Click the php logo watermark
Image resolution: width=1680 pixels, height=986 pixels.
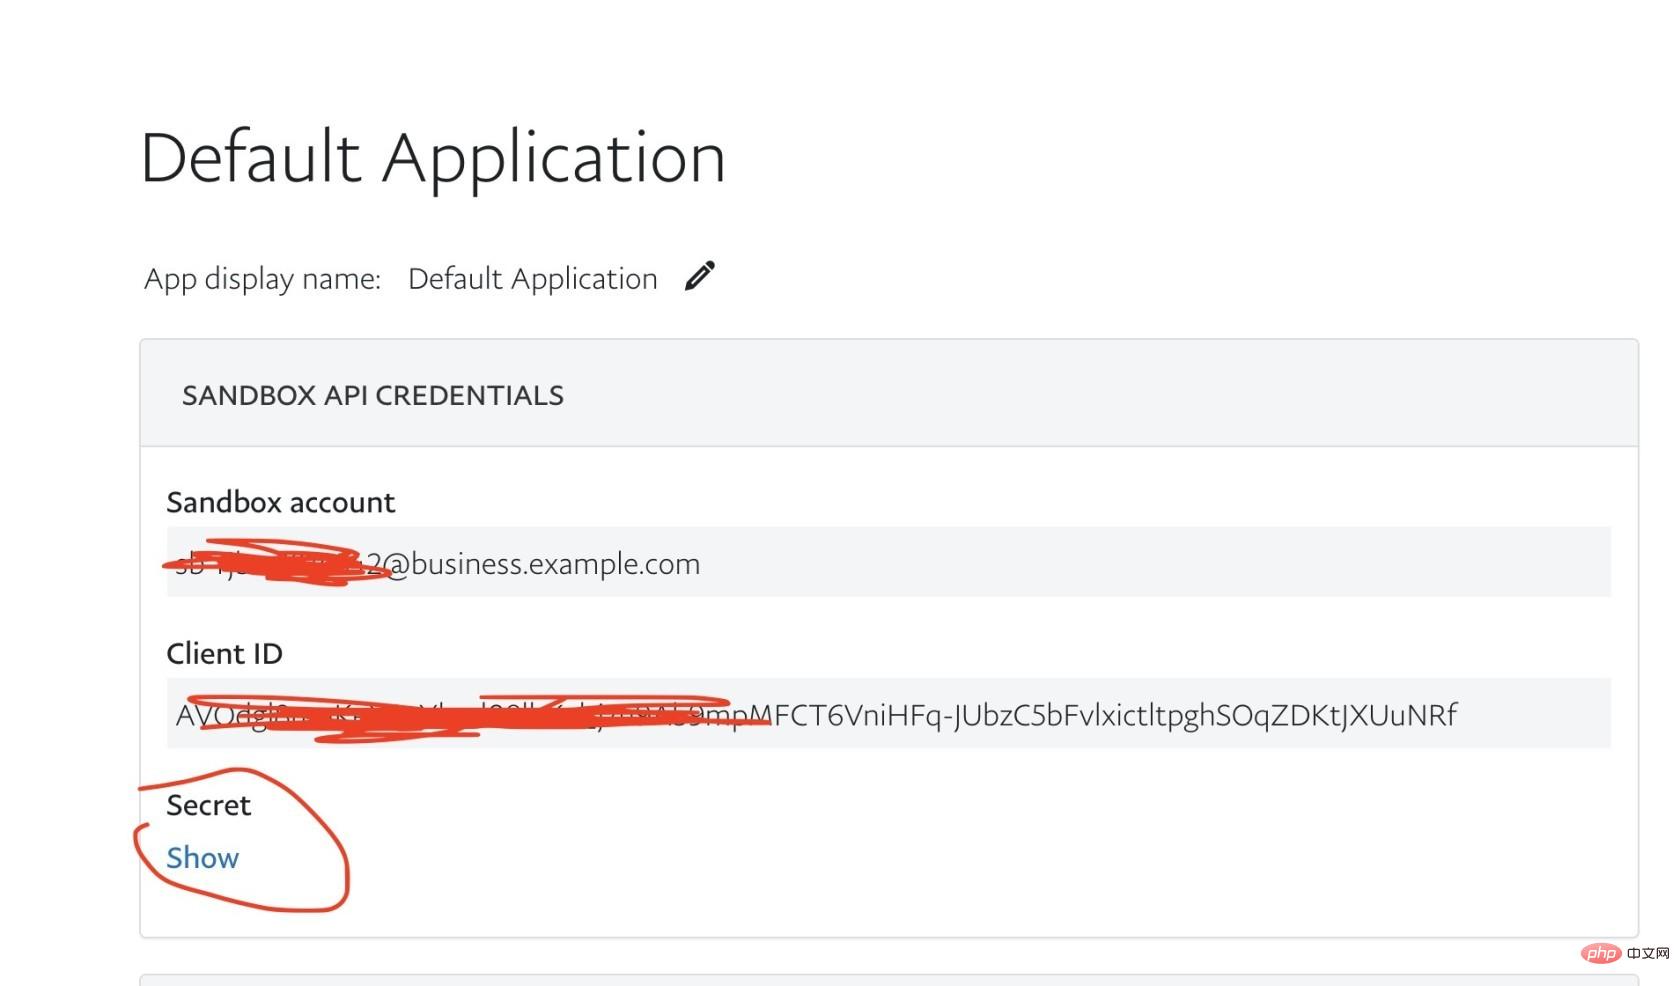click(1602, 953)
